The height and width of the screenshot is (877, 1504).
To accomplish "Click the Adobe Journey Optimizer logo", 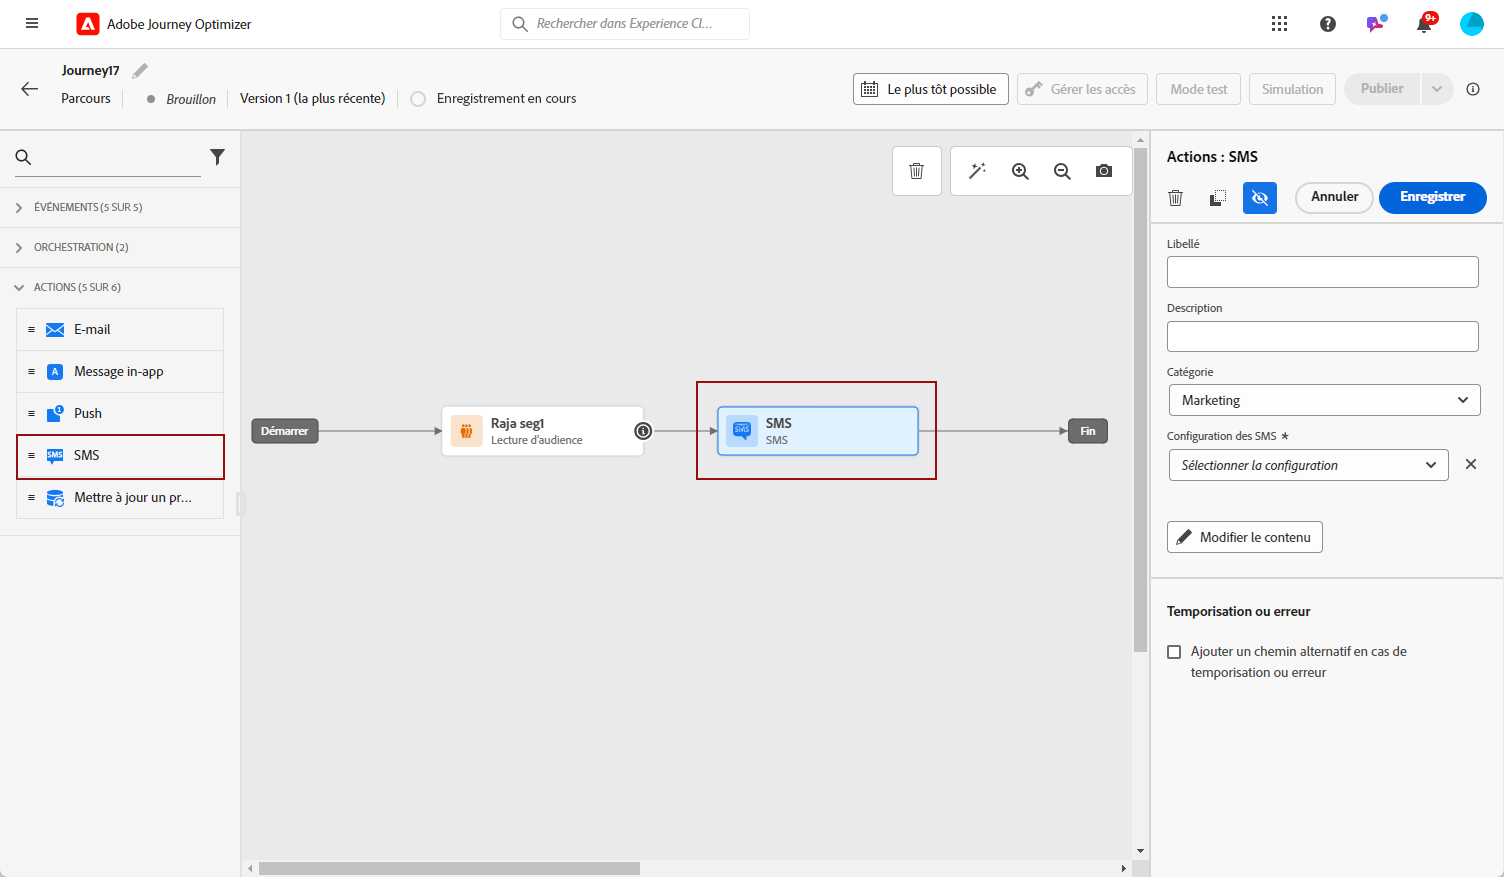I will point(88,24).
